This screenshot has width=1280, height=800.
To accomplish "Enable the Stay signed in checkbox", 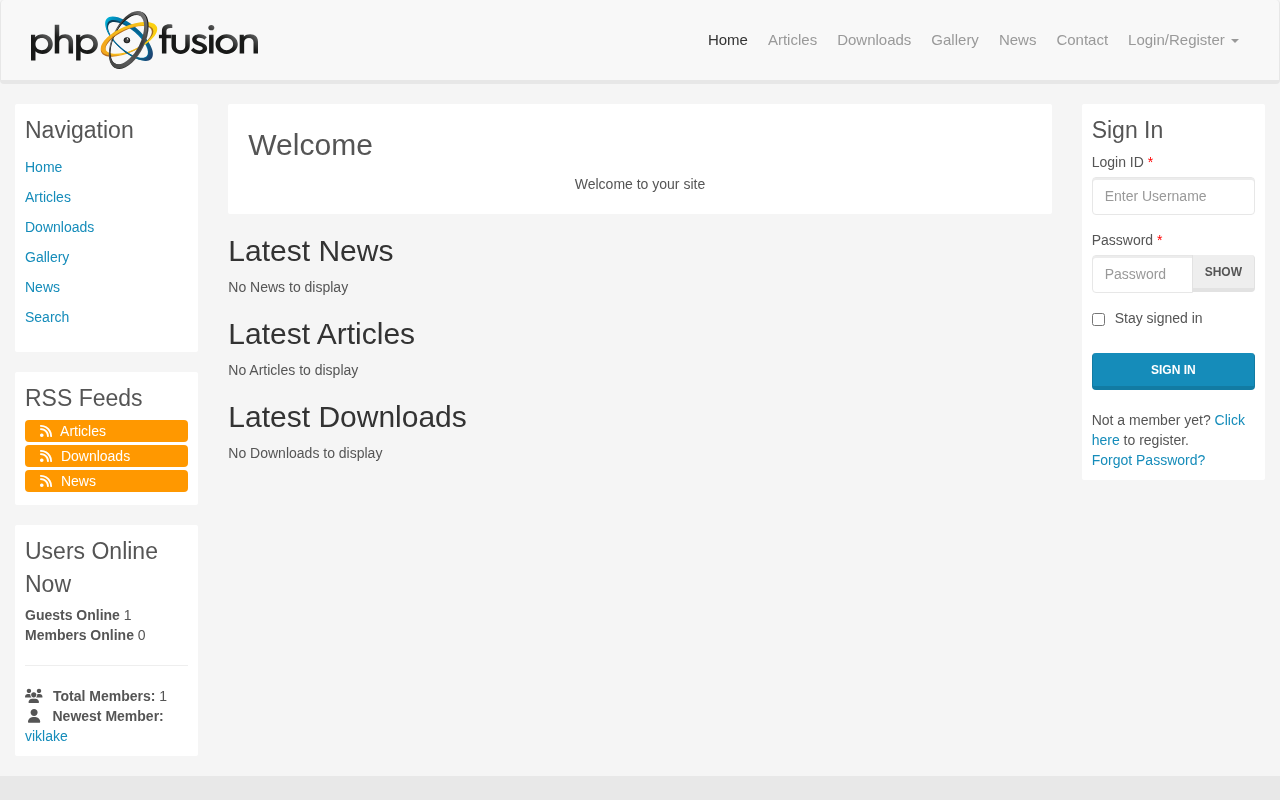I will coord(1098,320).
